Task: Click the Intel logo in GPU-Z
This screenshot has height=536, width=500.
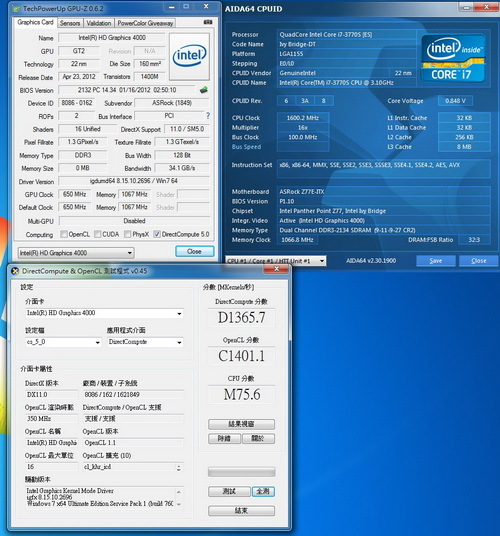Action: point(189,56)
